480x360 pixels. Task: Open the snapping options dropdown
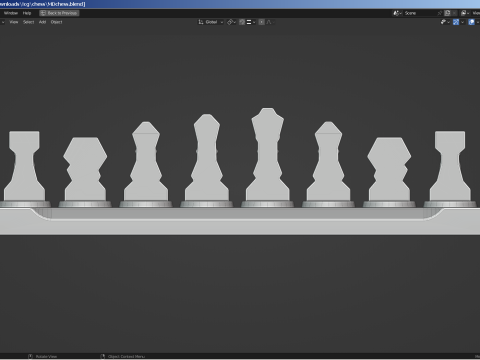[x=251, y=22]
